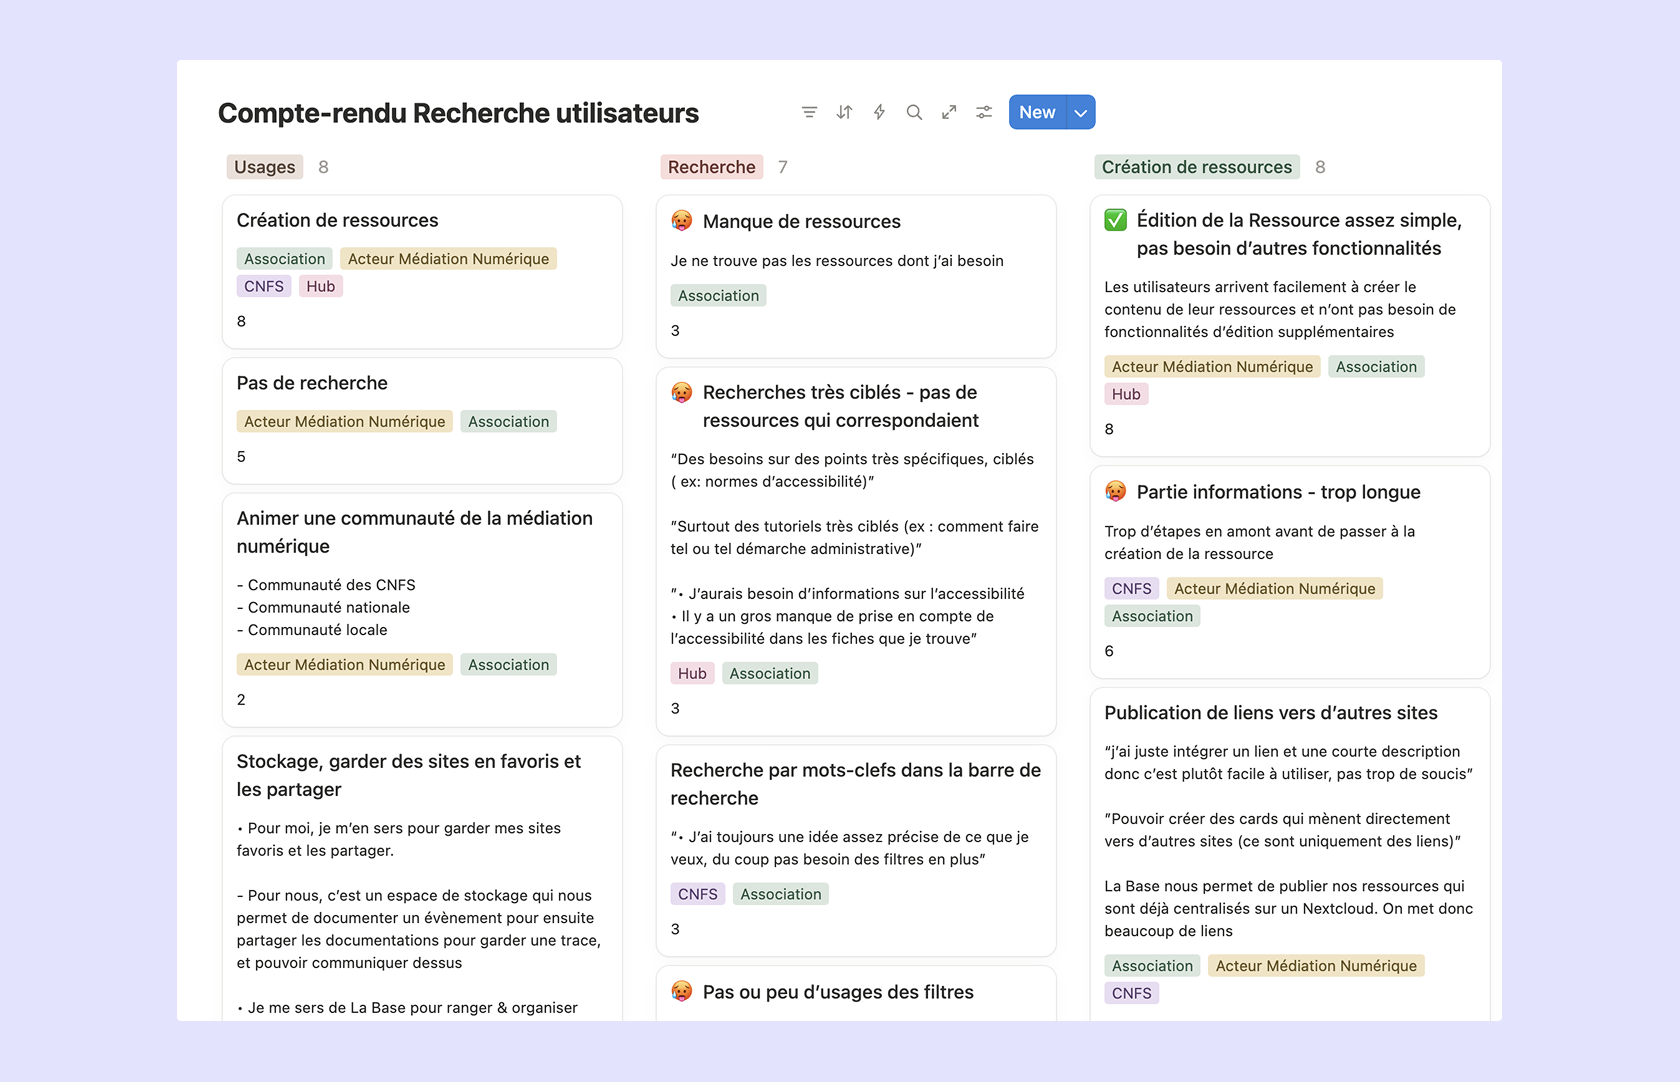Image resolution: width=1680 pixels, height=1082 pixels.
Task: Open the Pas ou peu d'usages des filtres card title
Action: 838,992
